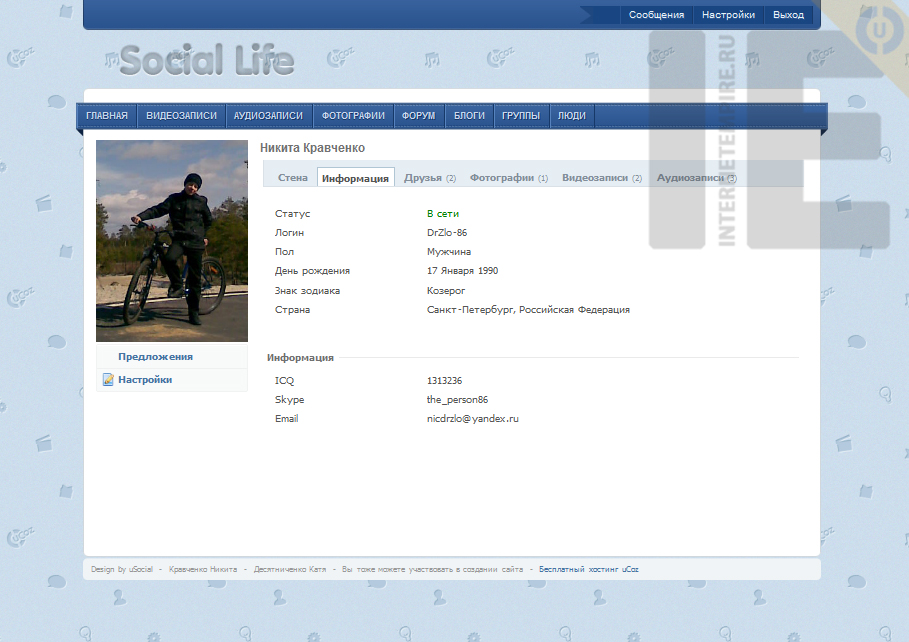Open ЛЮДИ menu item
Image resolution: width=909 pixels, height=642 pixels.
tap(572, 115)
